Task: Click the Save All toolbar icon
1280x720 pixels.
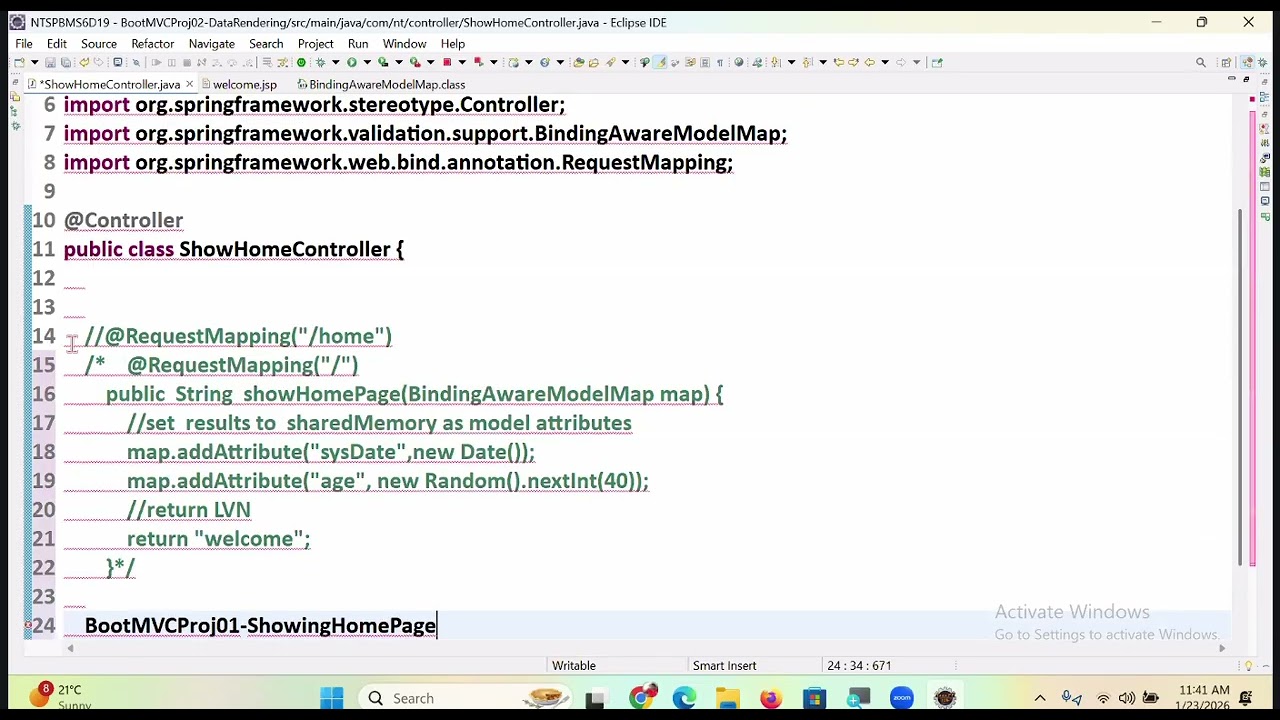Action: click(x=65, y=62)
